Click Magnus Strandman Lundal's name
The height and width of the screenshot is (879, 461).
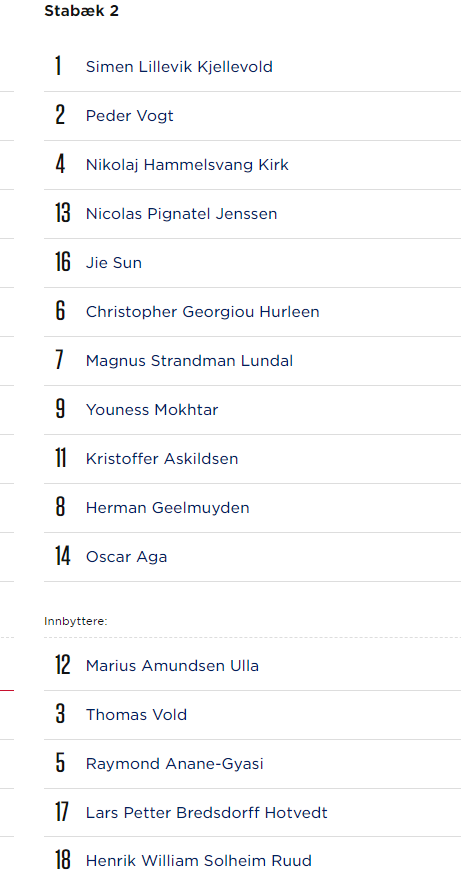click(x=189, y=360)
